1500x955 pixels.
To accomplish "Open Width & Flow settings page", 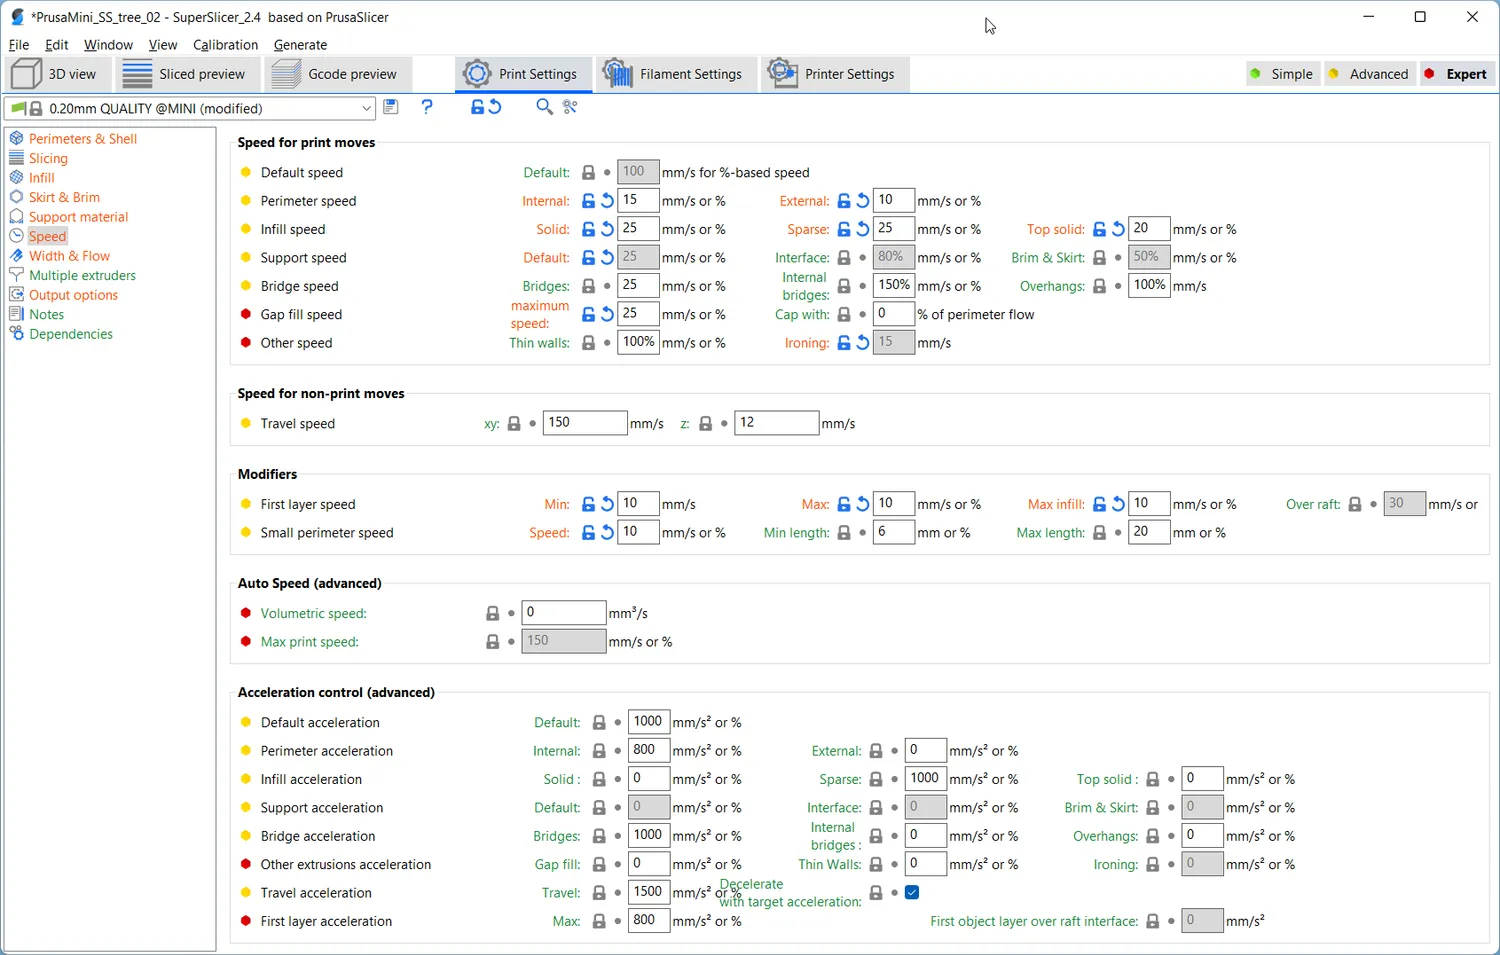I will point(69,256).
